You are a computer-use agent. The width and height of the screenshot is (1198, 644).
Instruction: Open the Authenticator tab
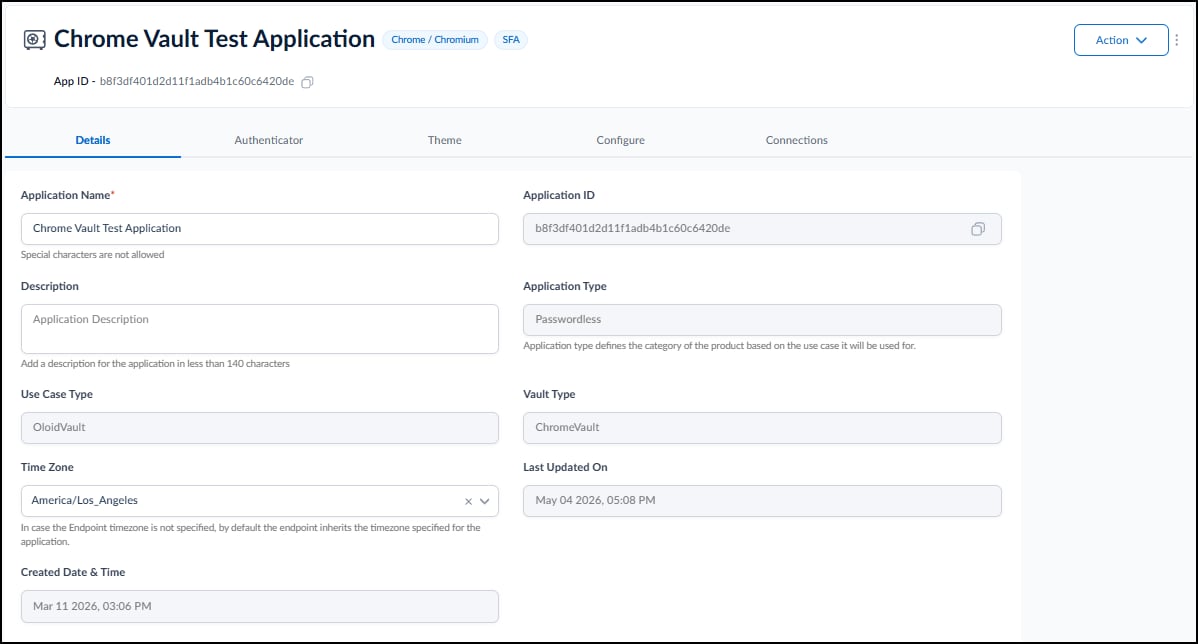268,140
